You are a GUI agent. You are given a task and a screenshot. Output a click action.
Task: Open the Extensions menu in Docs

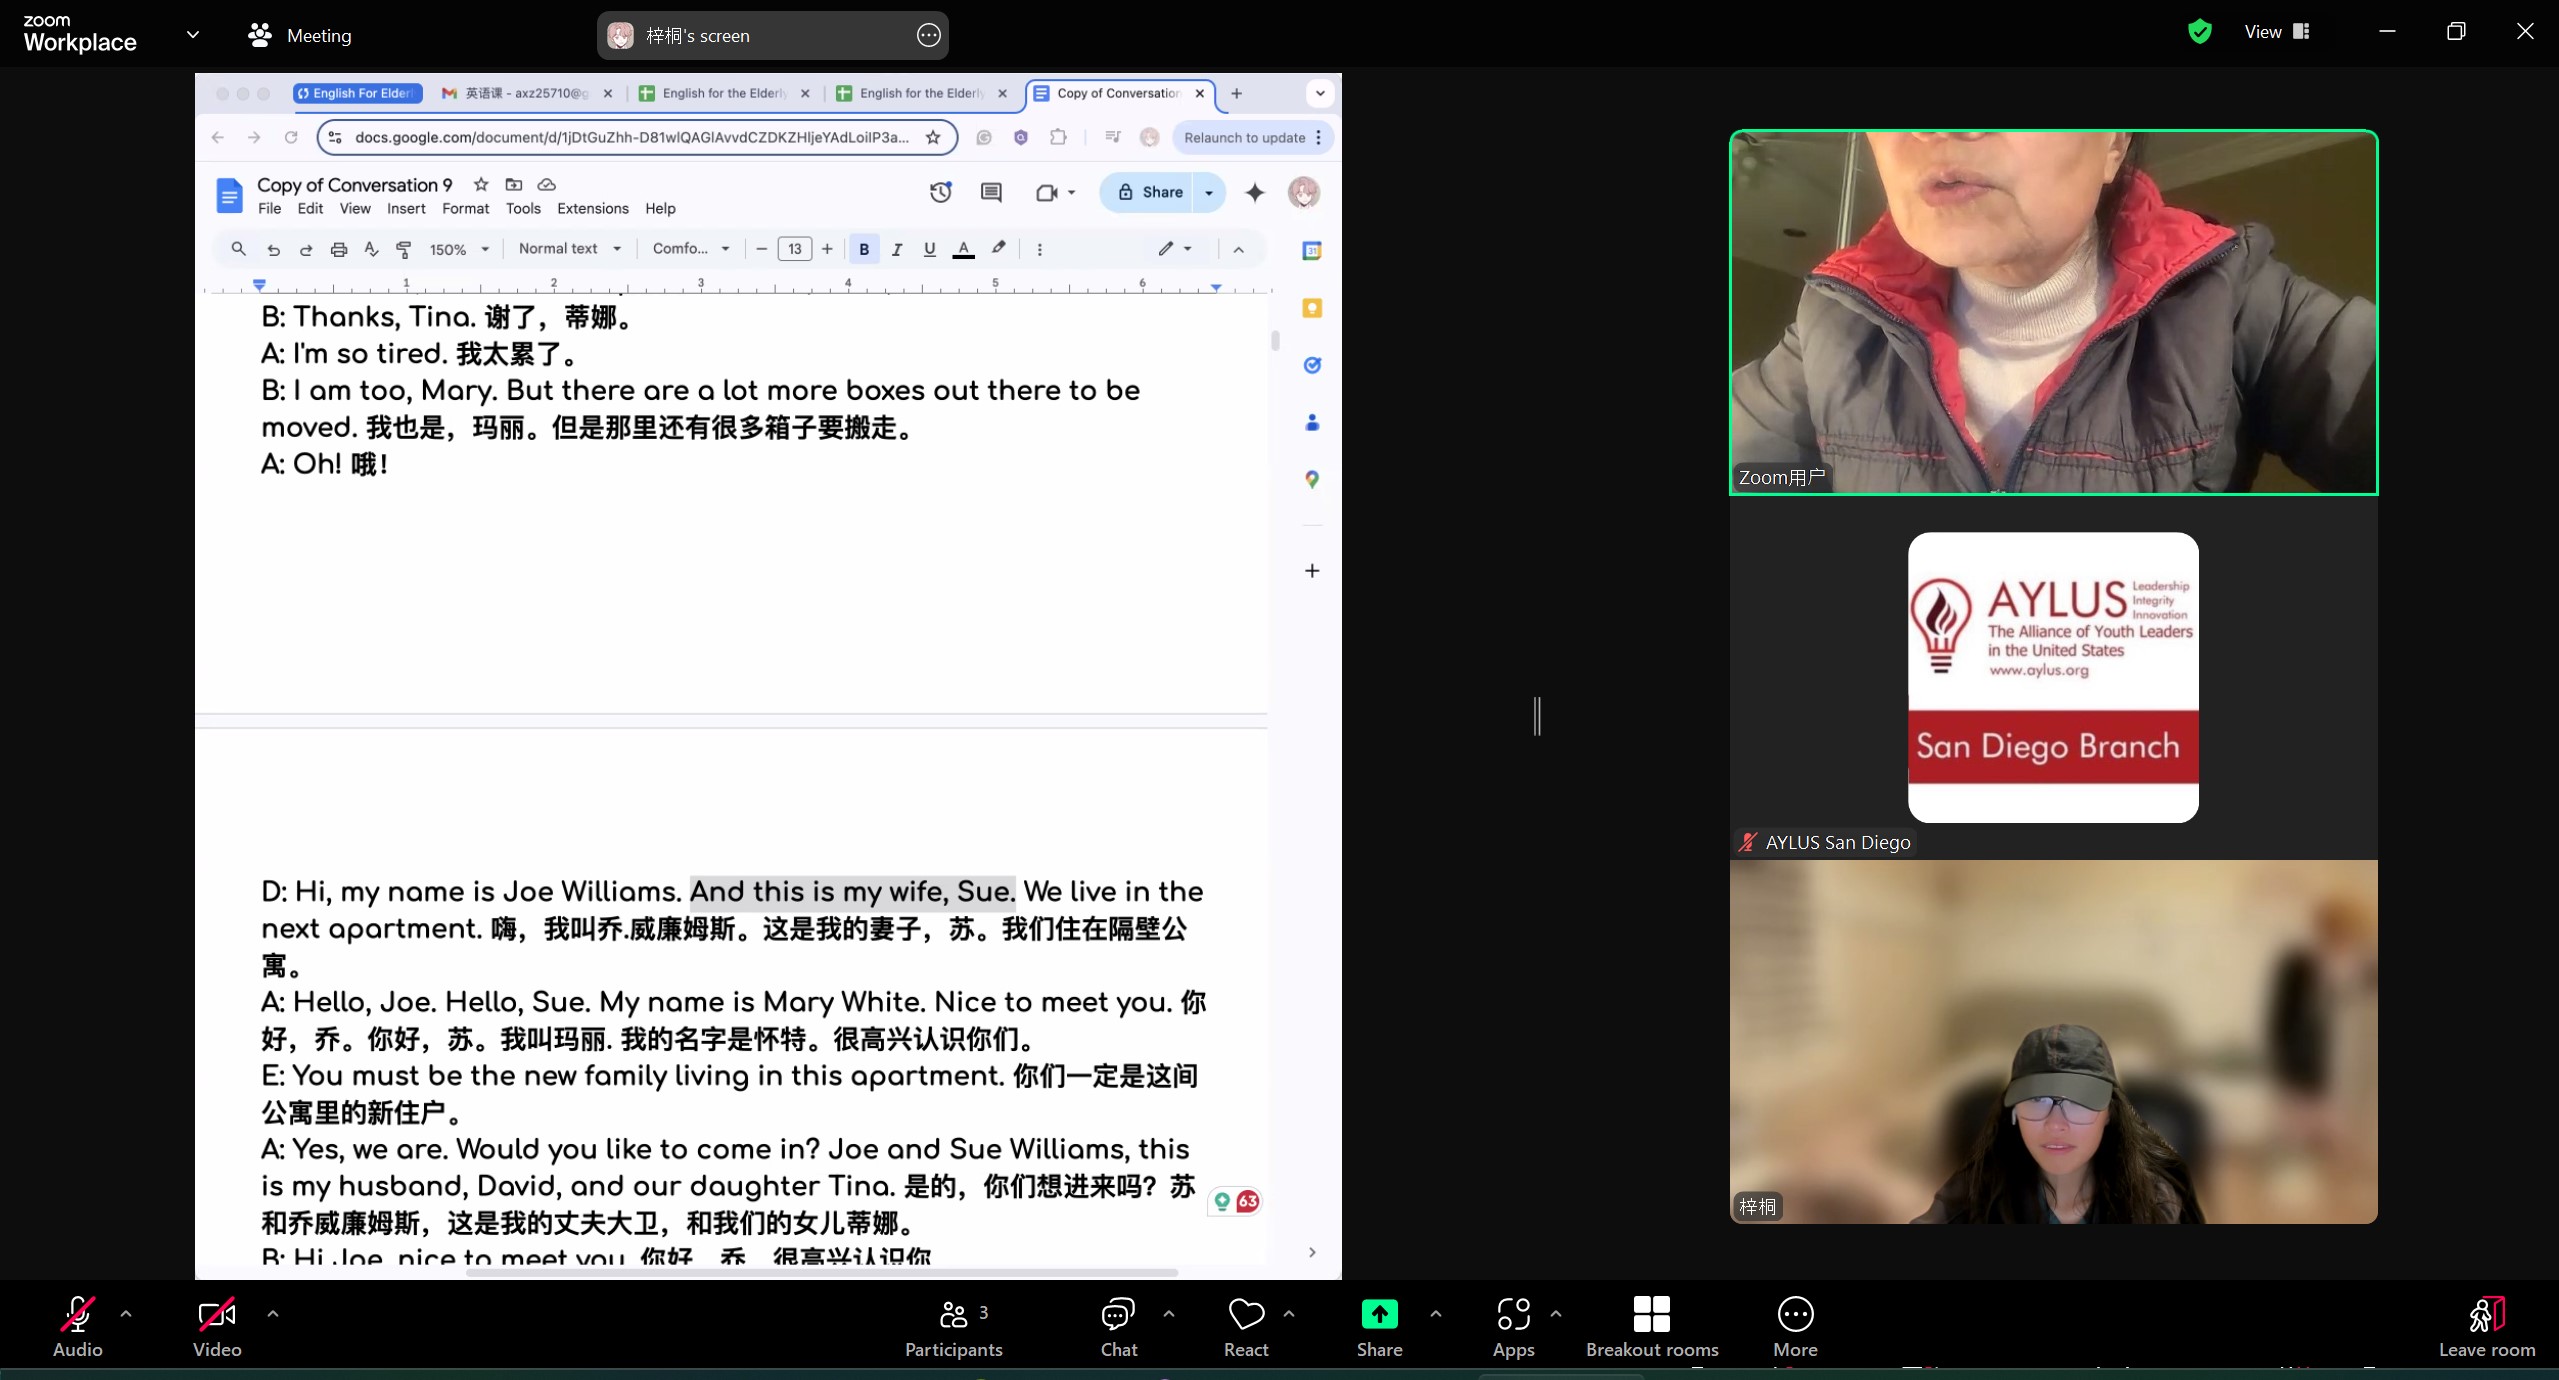pos(592,208)
